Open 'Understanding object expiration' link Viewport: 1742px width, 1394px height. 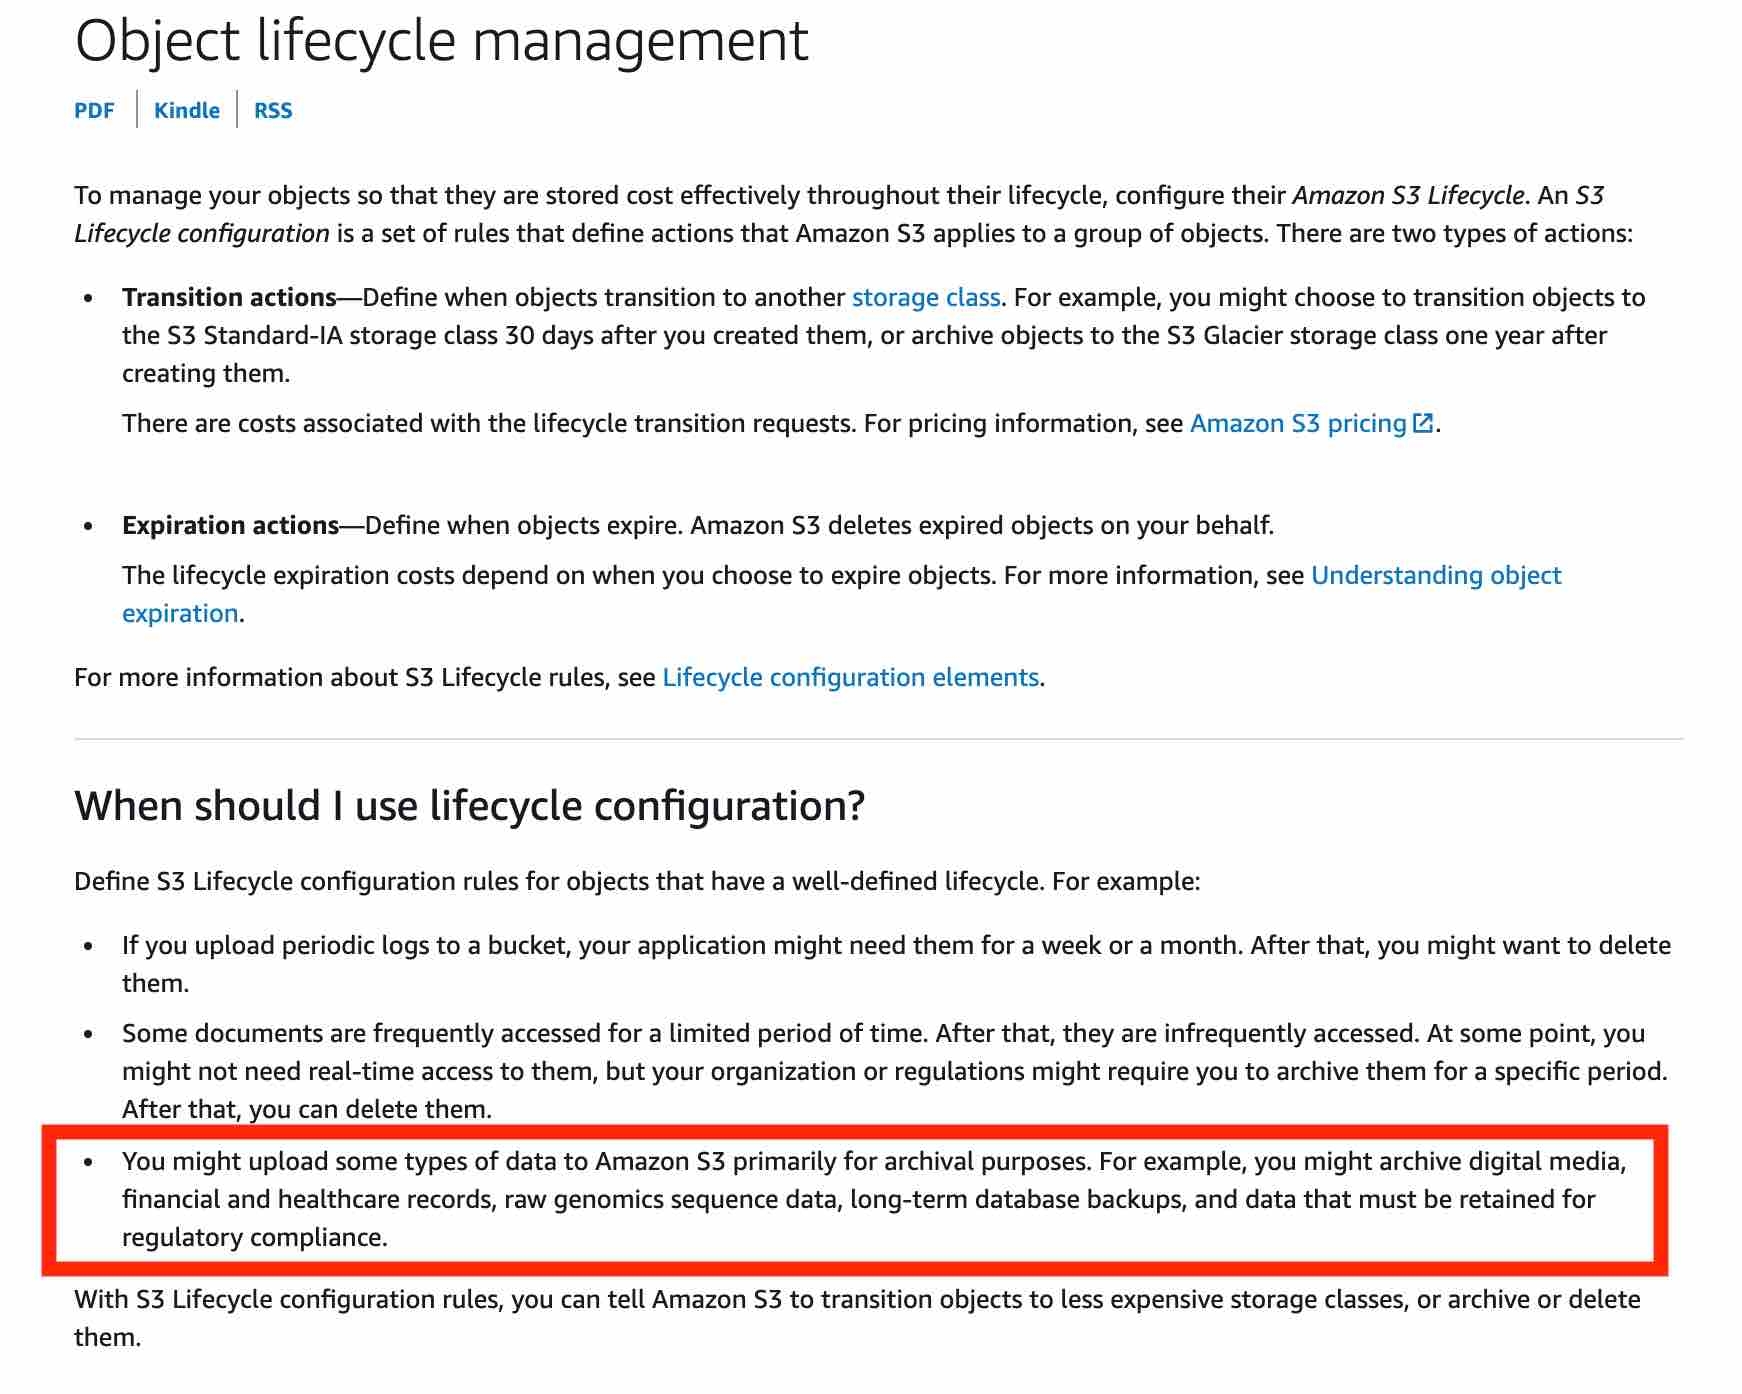[x=1435, y=575]
